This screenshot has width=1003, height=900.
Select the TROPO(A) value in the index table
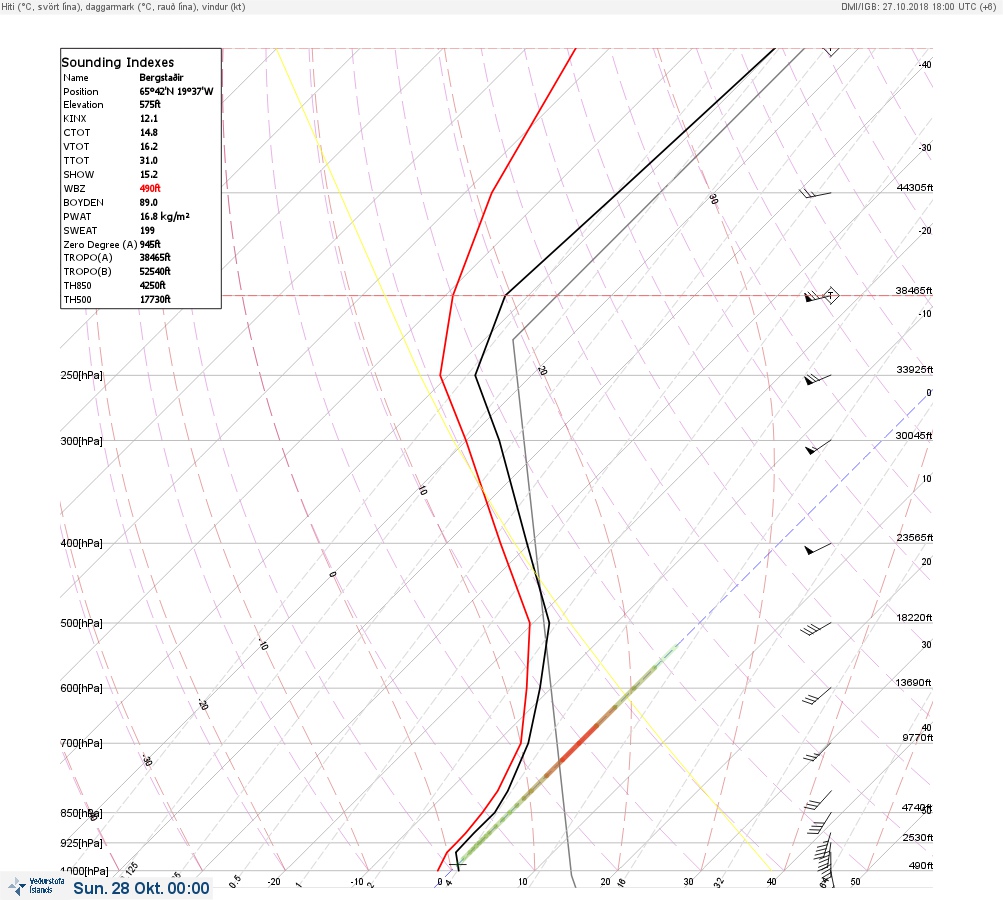click(155, 257)
